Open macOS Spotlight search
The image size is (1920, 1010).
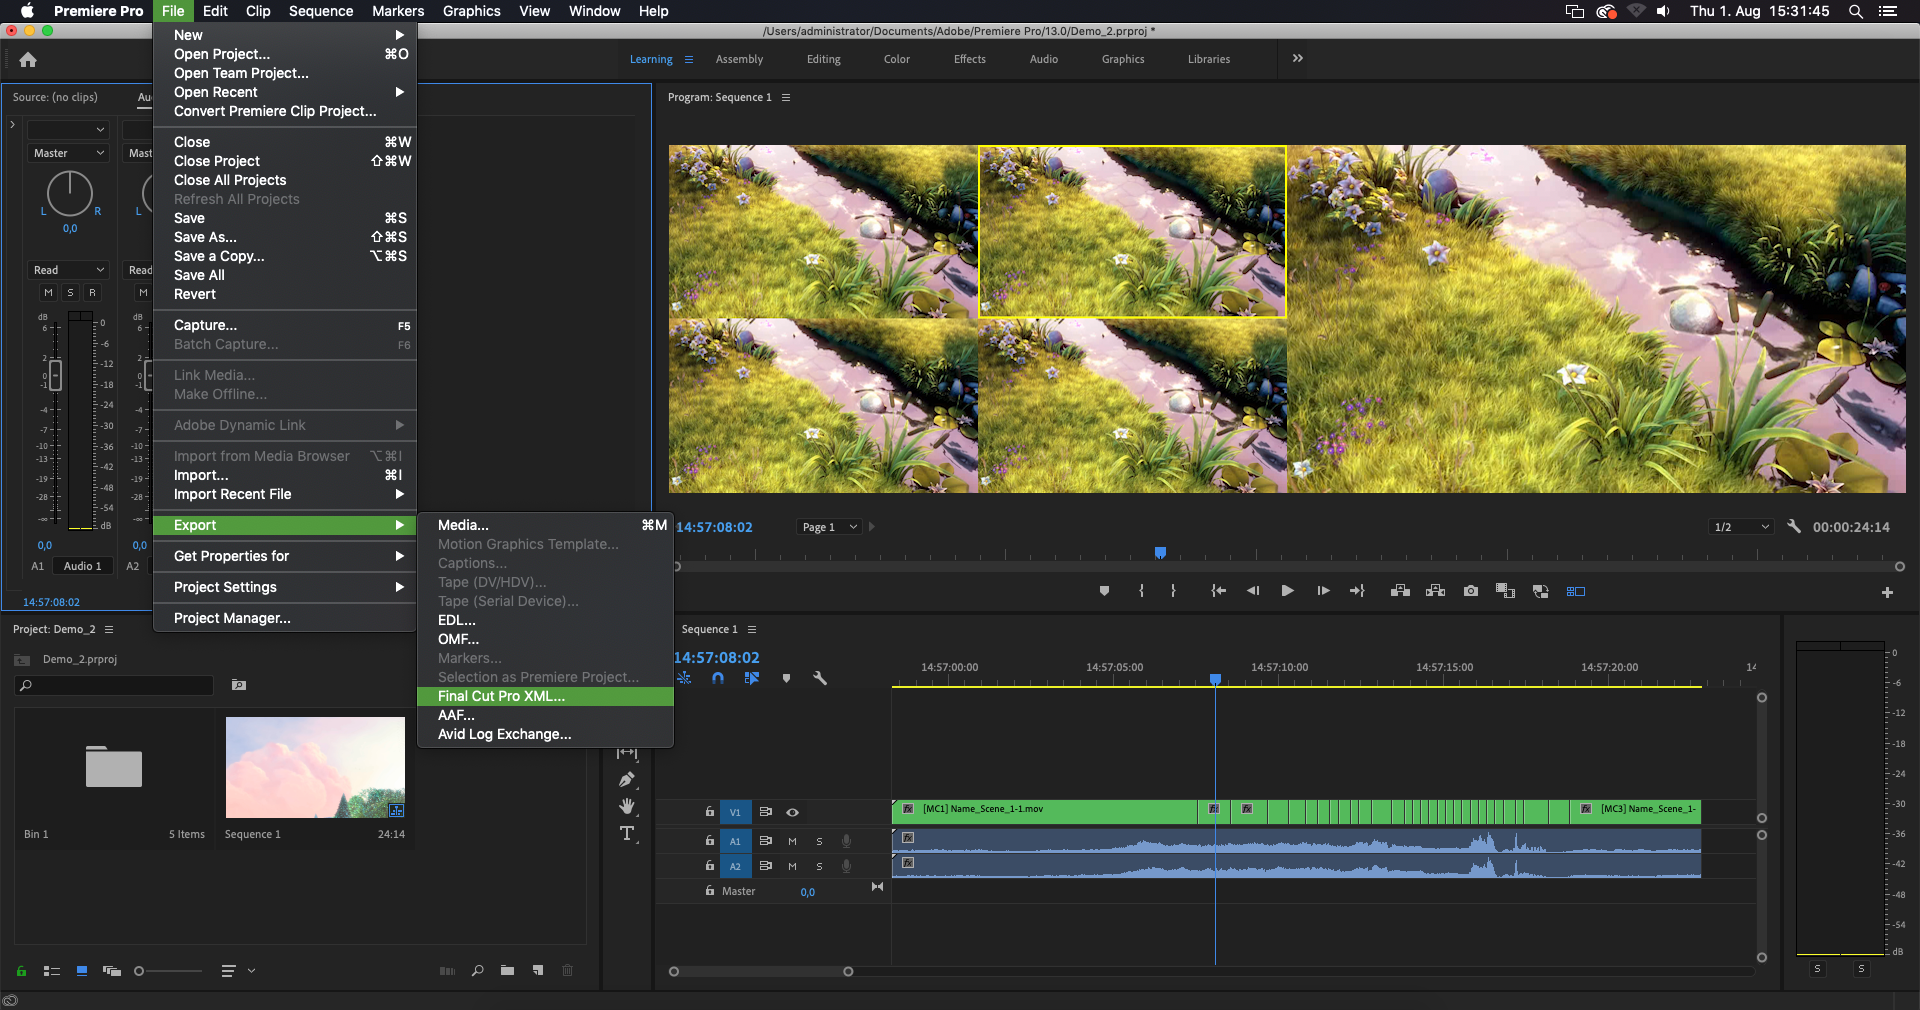click(x=1856, y=11)
